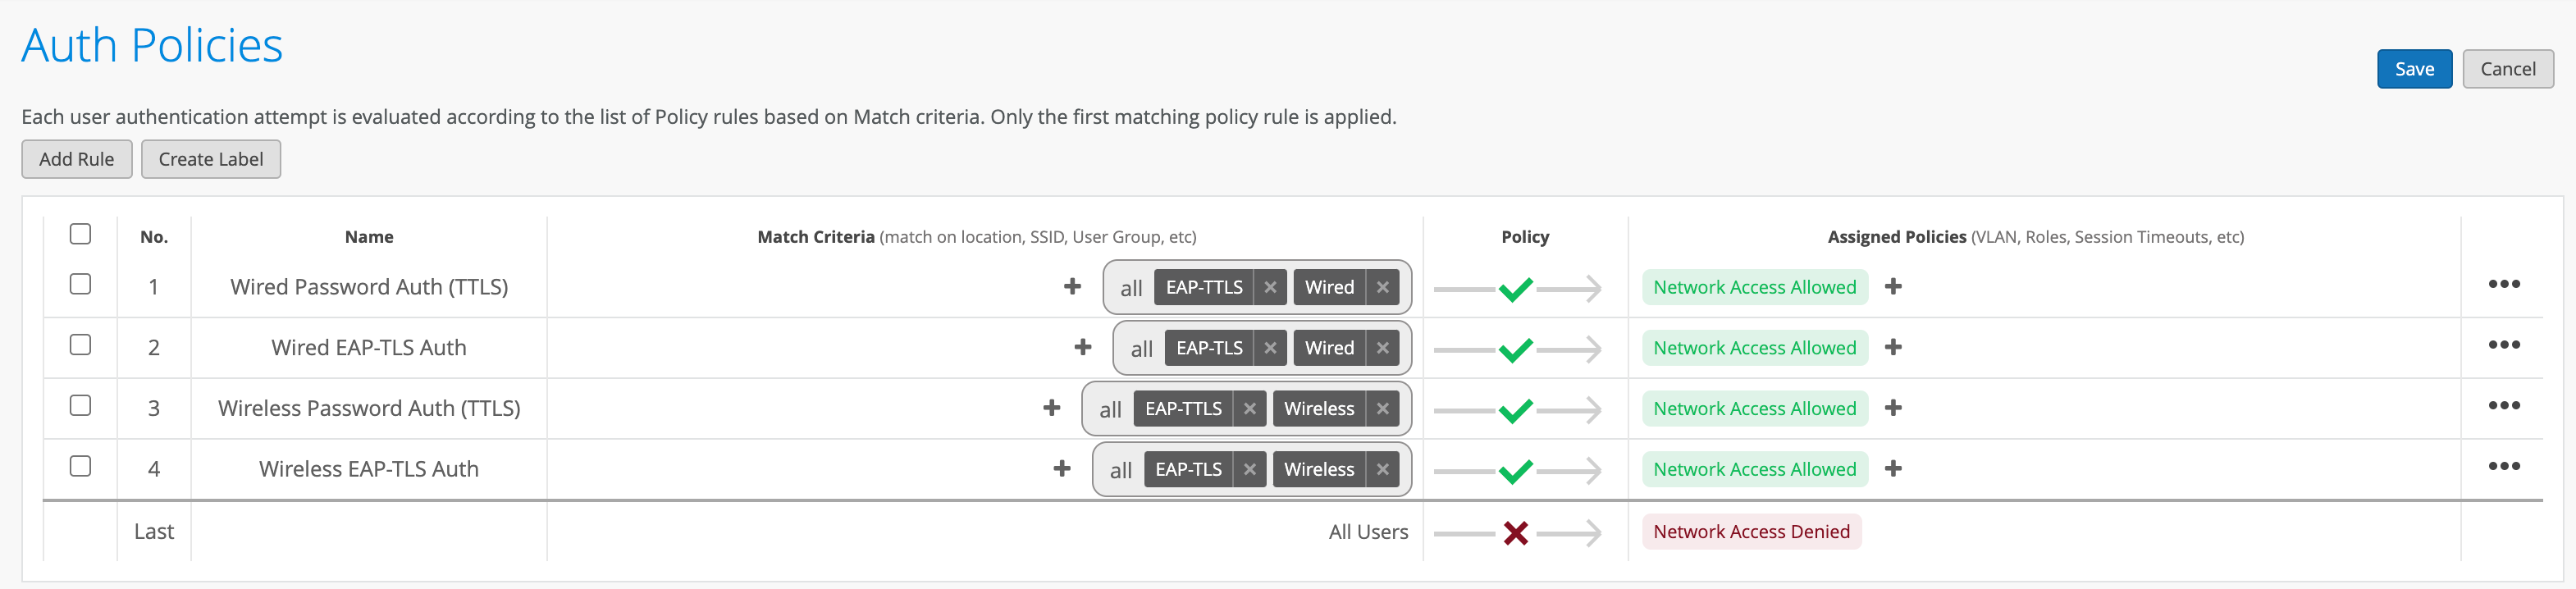Select the checkbox for Wired Password Auth rule
The height and width of the screenshot is (589, 2576).
[x=81, y=284]
